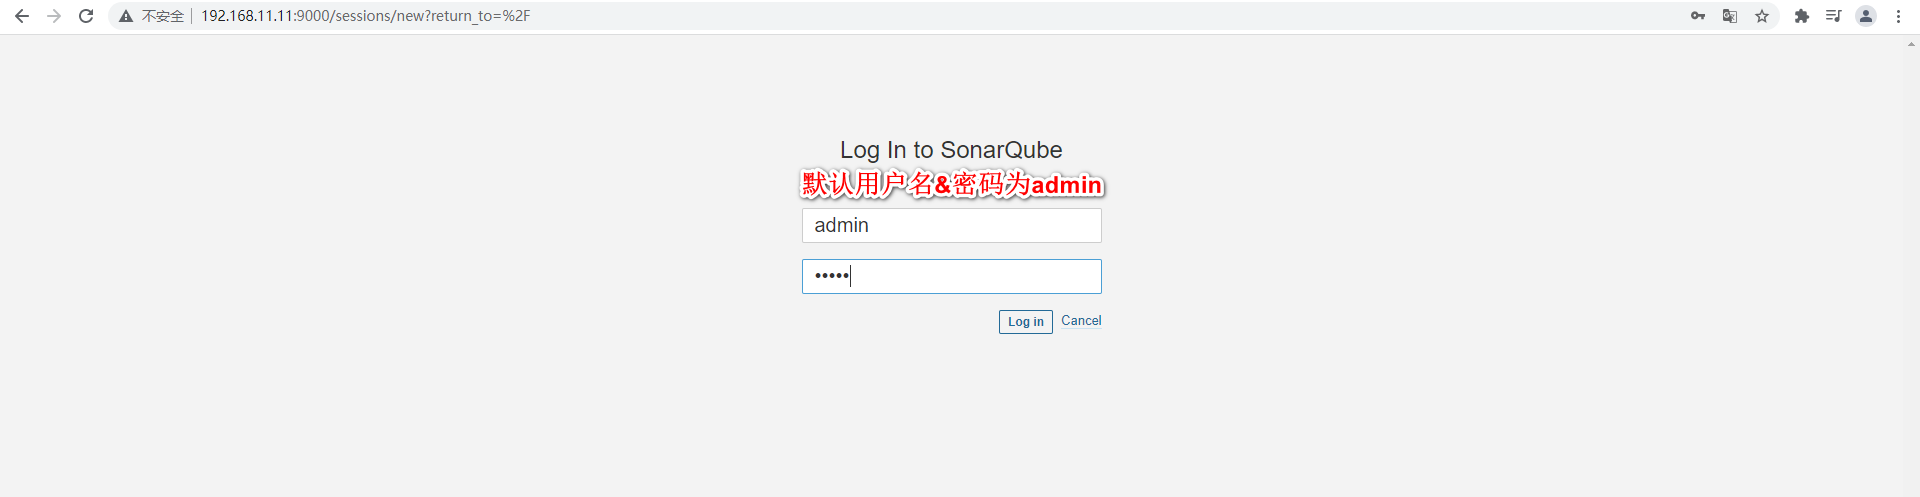Open the media control playlist icon
This screenshot has width=1920, height=497.
click(1834, 16)
